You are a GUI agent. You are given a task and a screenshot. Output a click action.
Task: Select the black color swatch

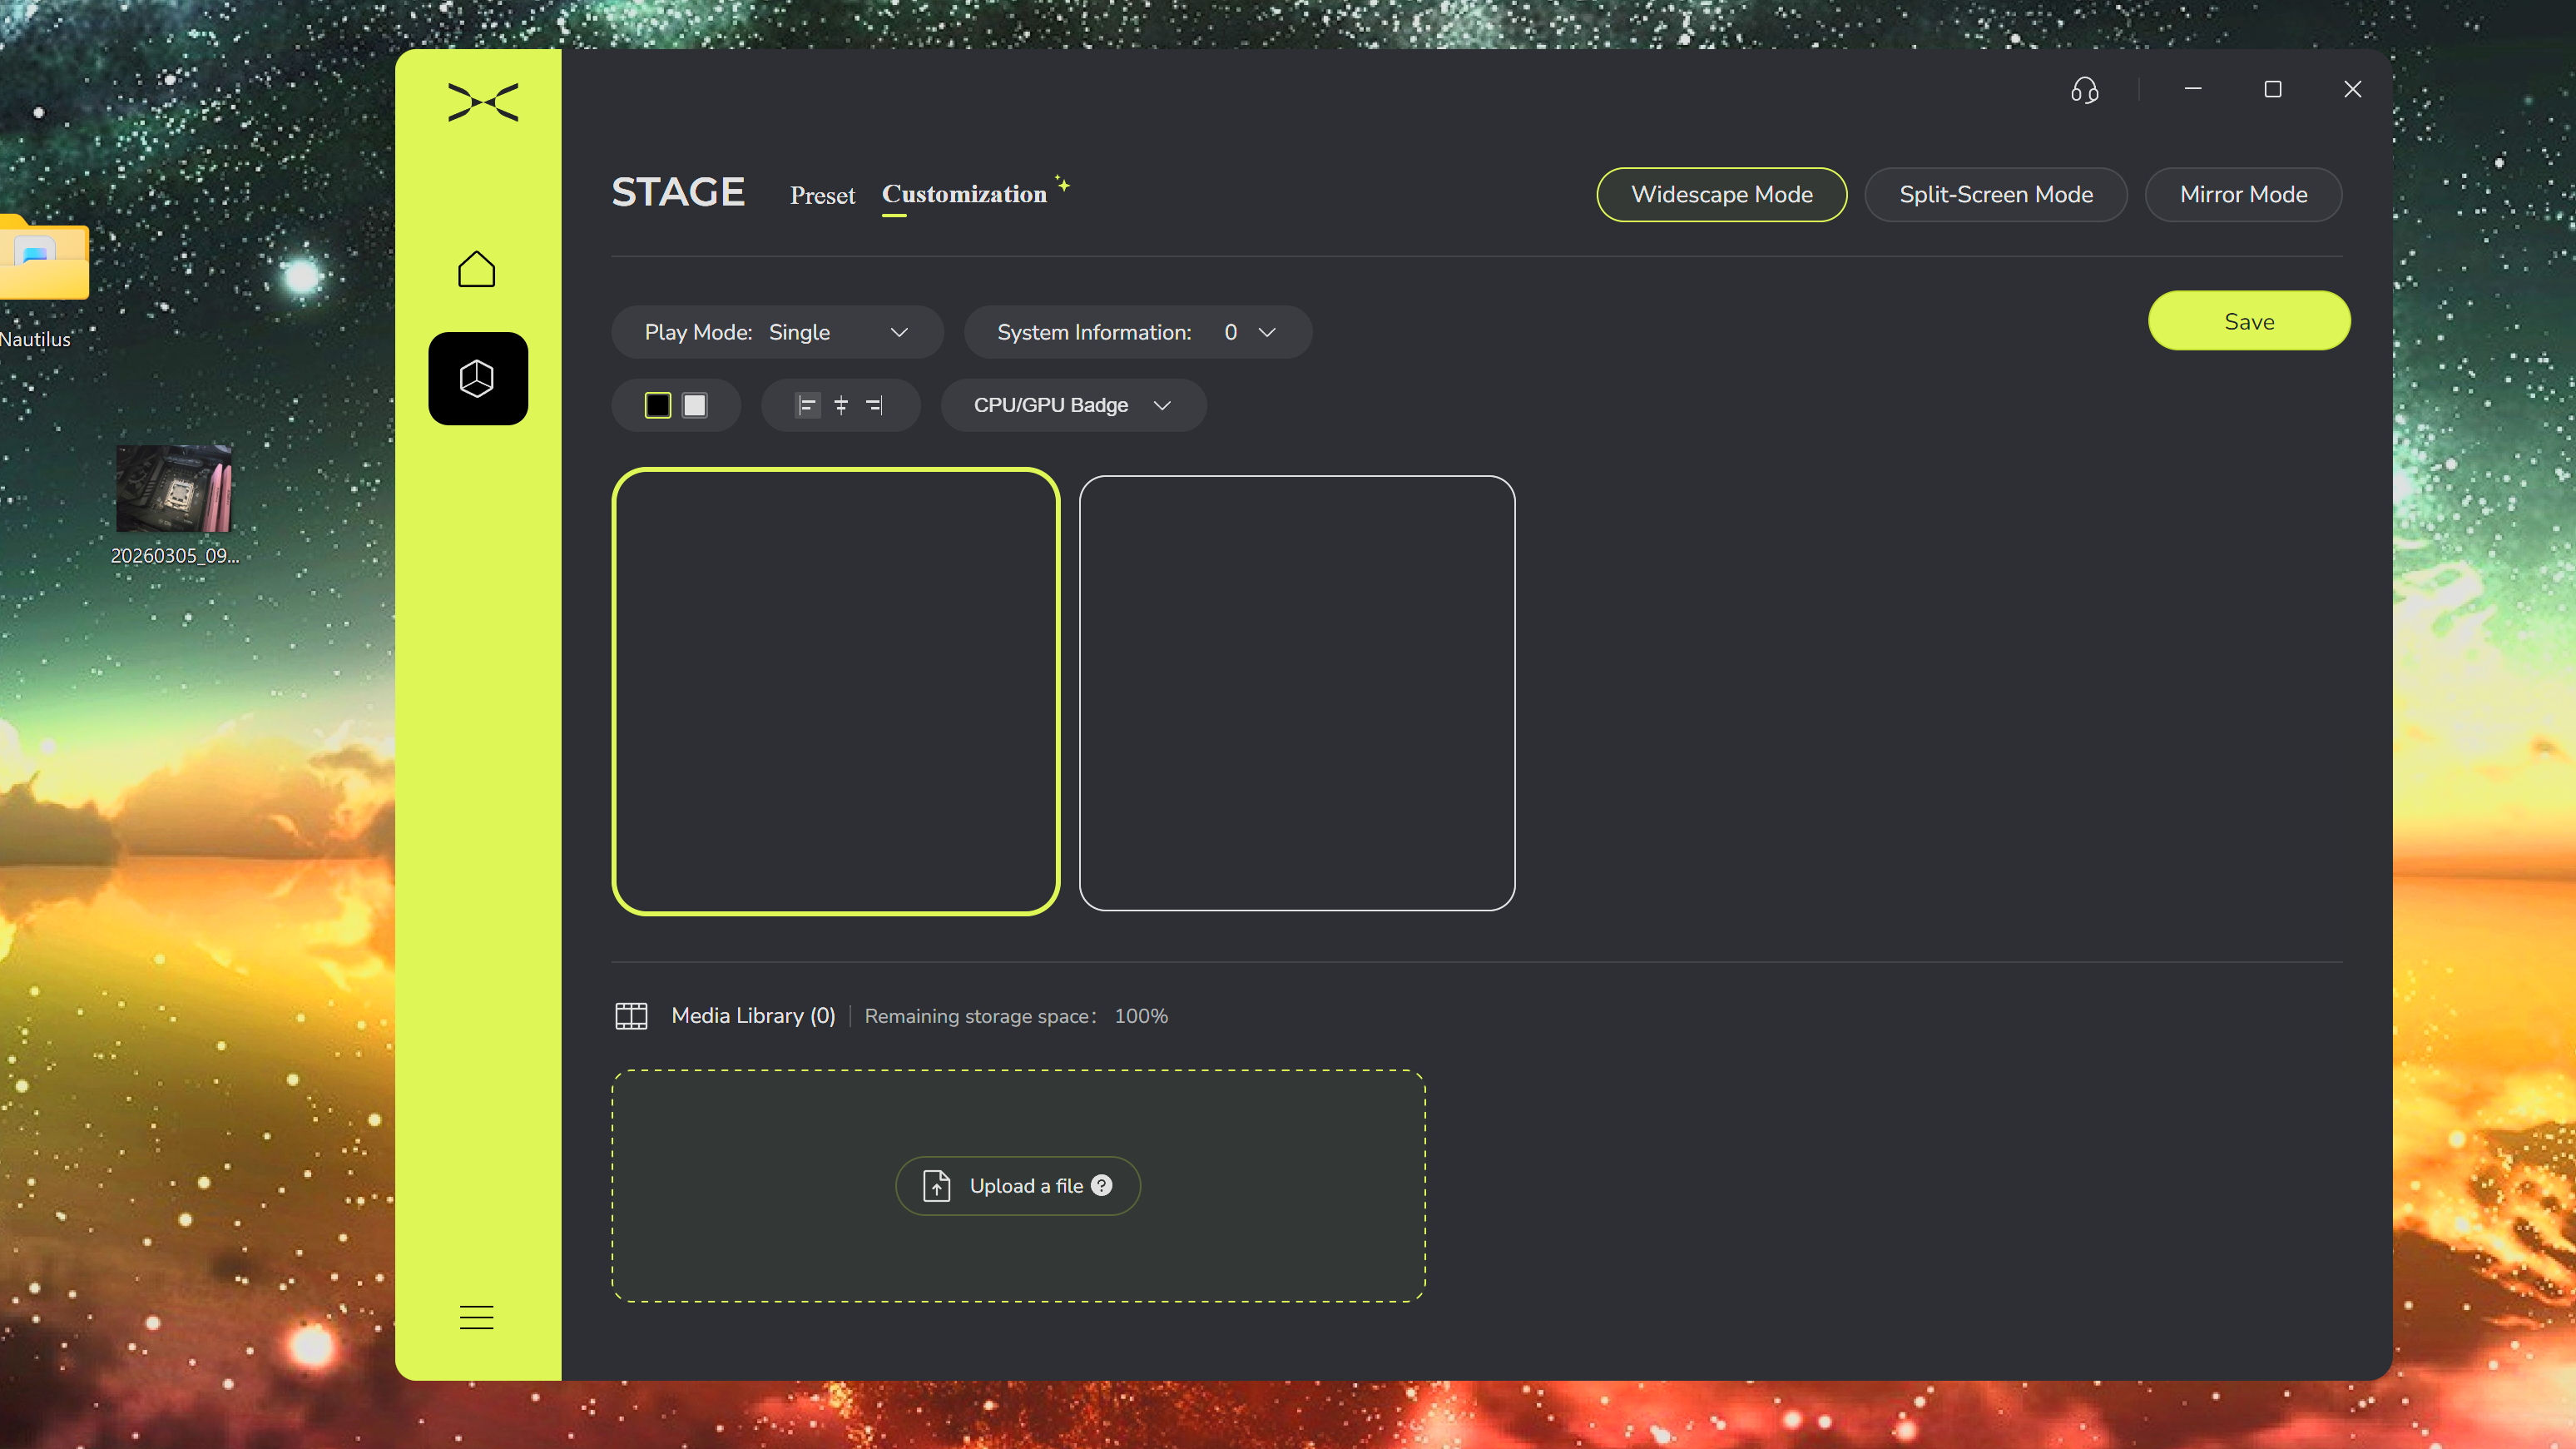click(x=658, y=405)
